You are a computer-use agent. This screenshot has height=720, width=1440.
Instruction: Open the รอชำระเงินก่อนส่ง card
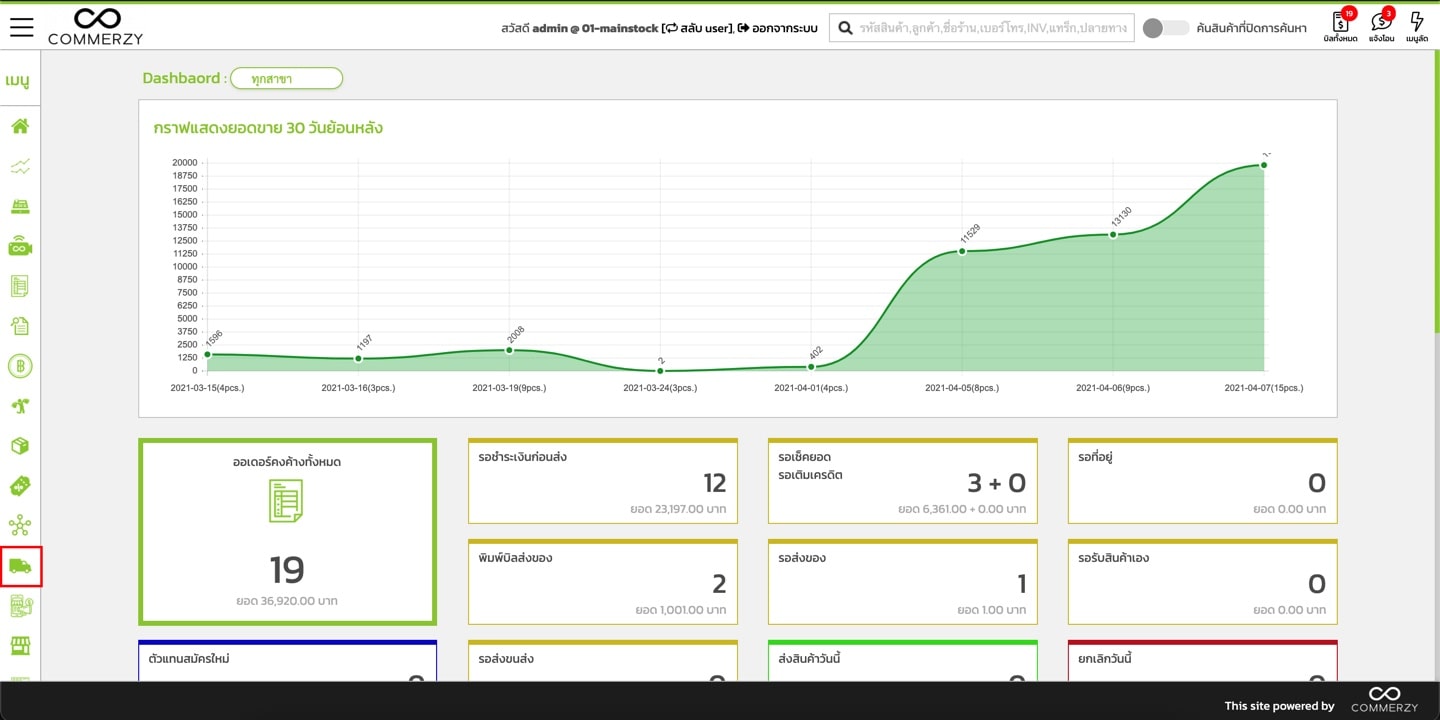(602, 482)
